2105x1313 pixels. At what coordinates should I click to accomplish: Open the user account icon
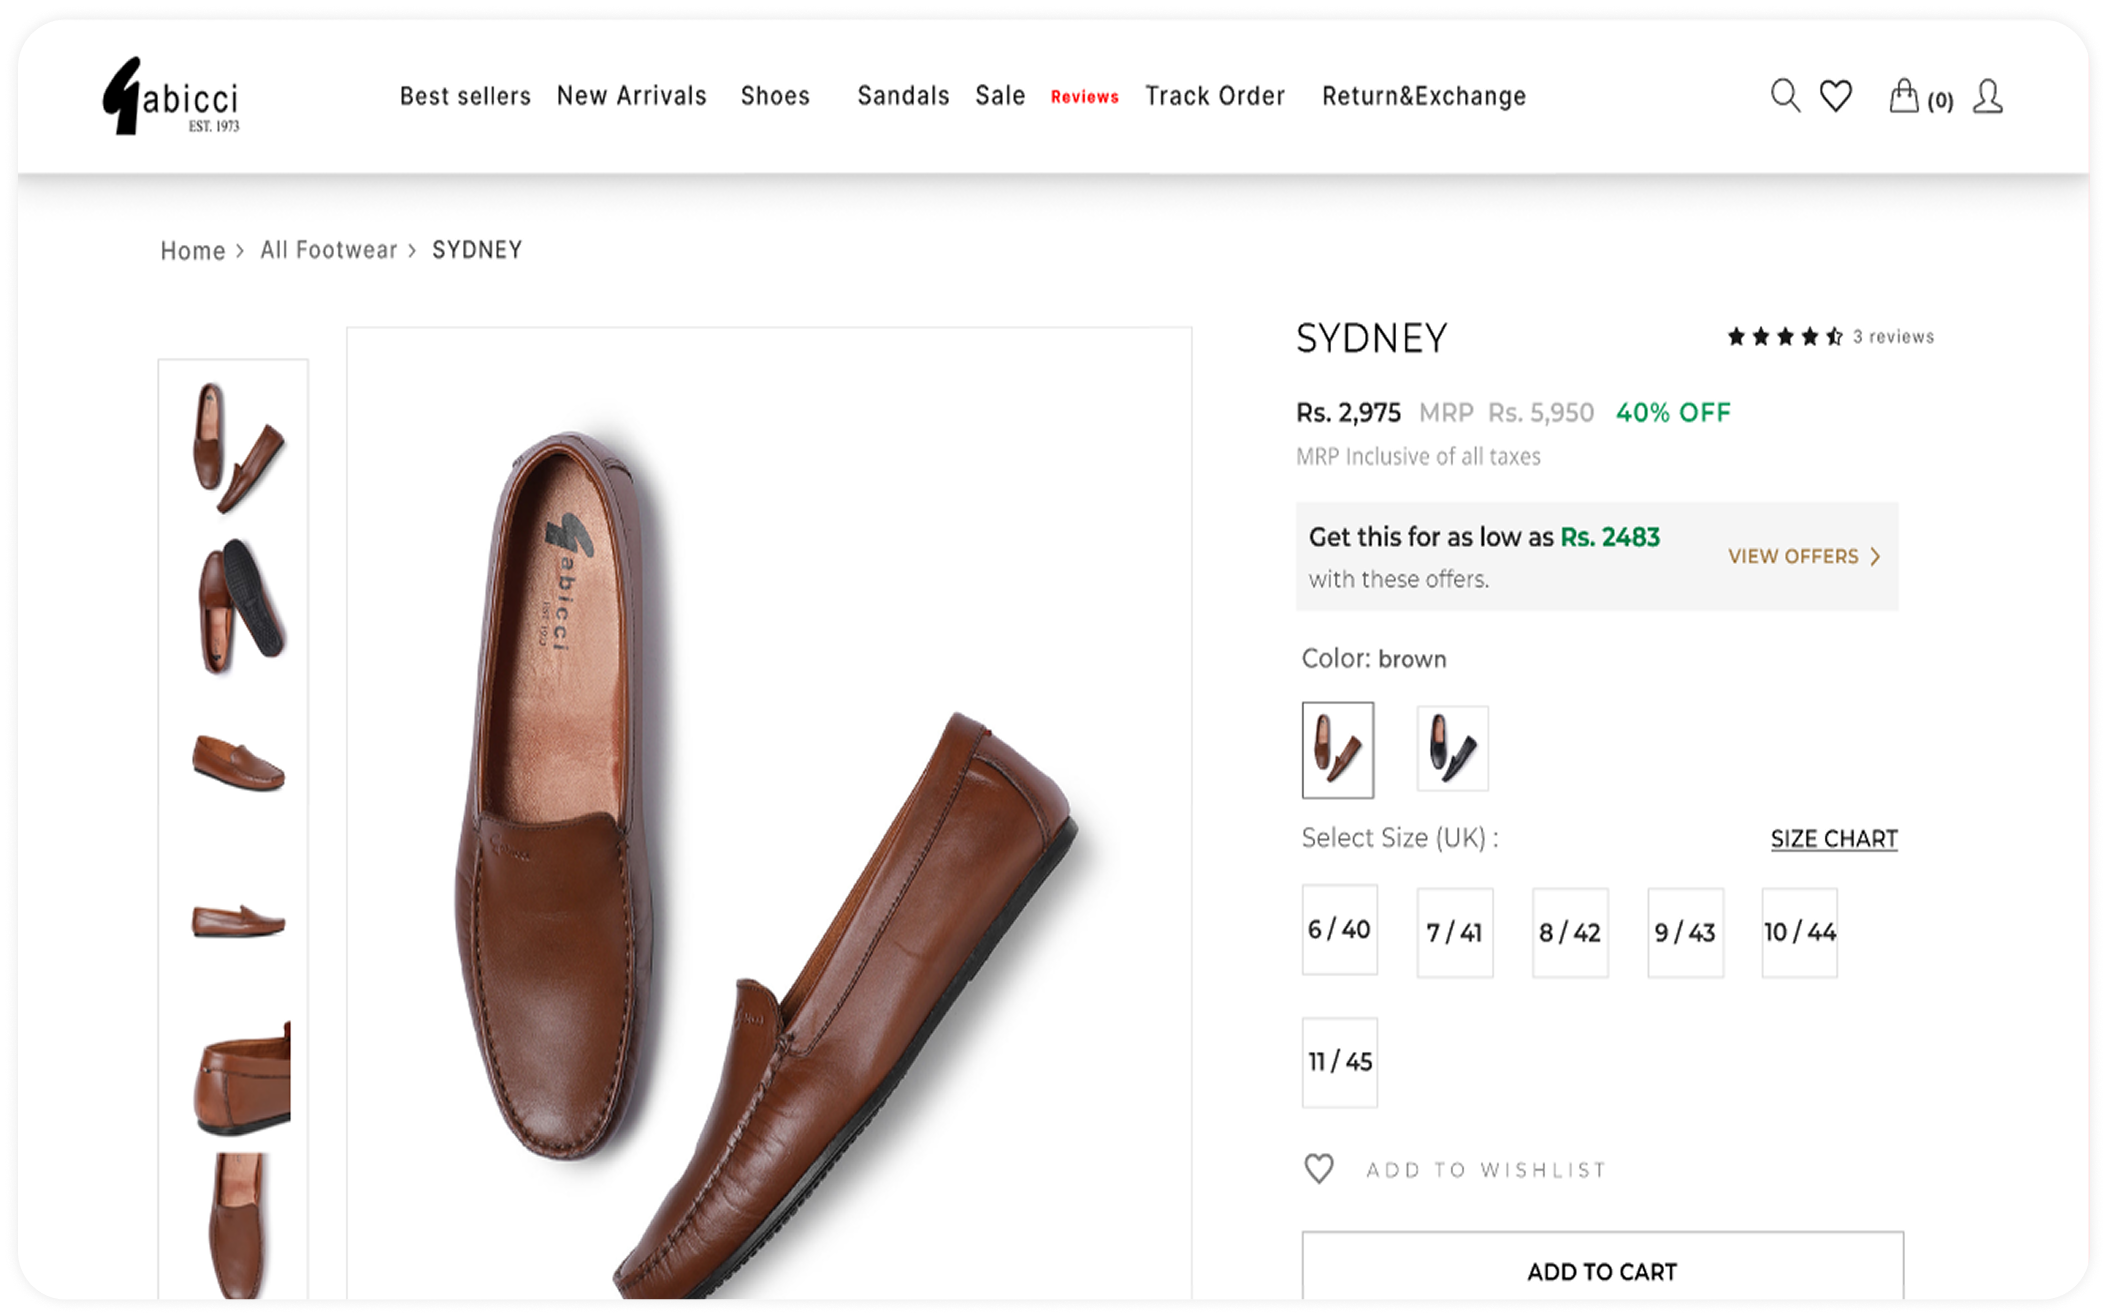1988,96
